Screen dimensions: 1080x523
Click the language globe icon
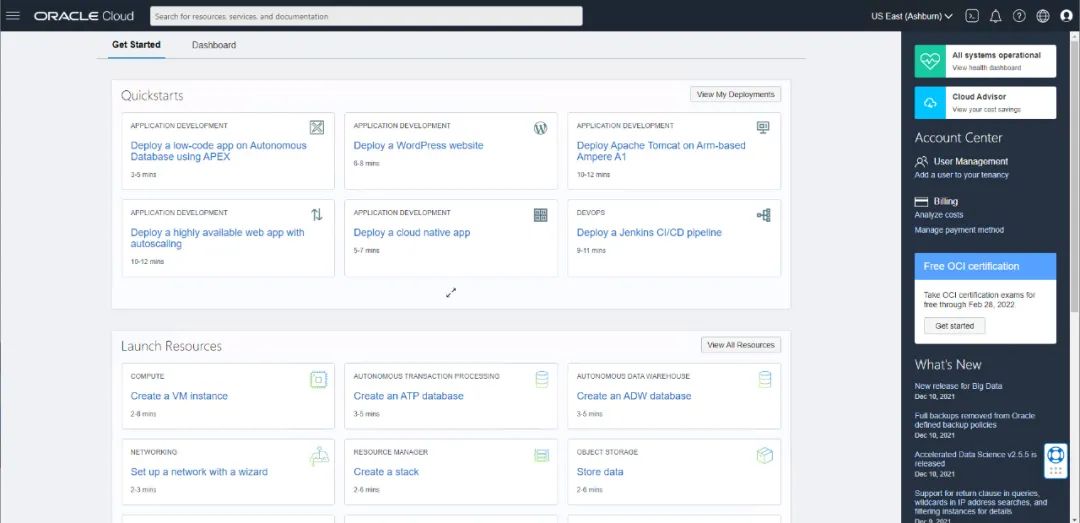coord(1043,16)
